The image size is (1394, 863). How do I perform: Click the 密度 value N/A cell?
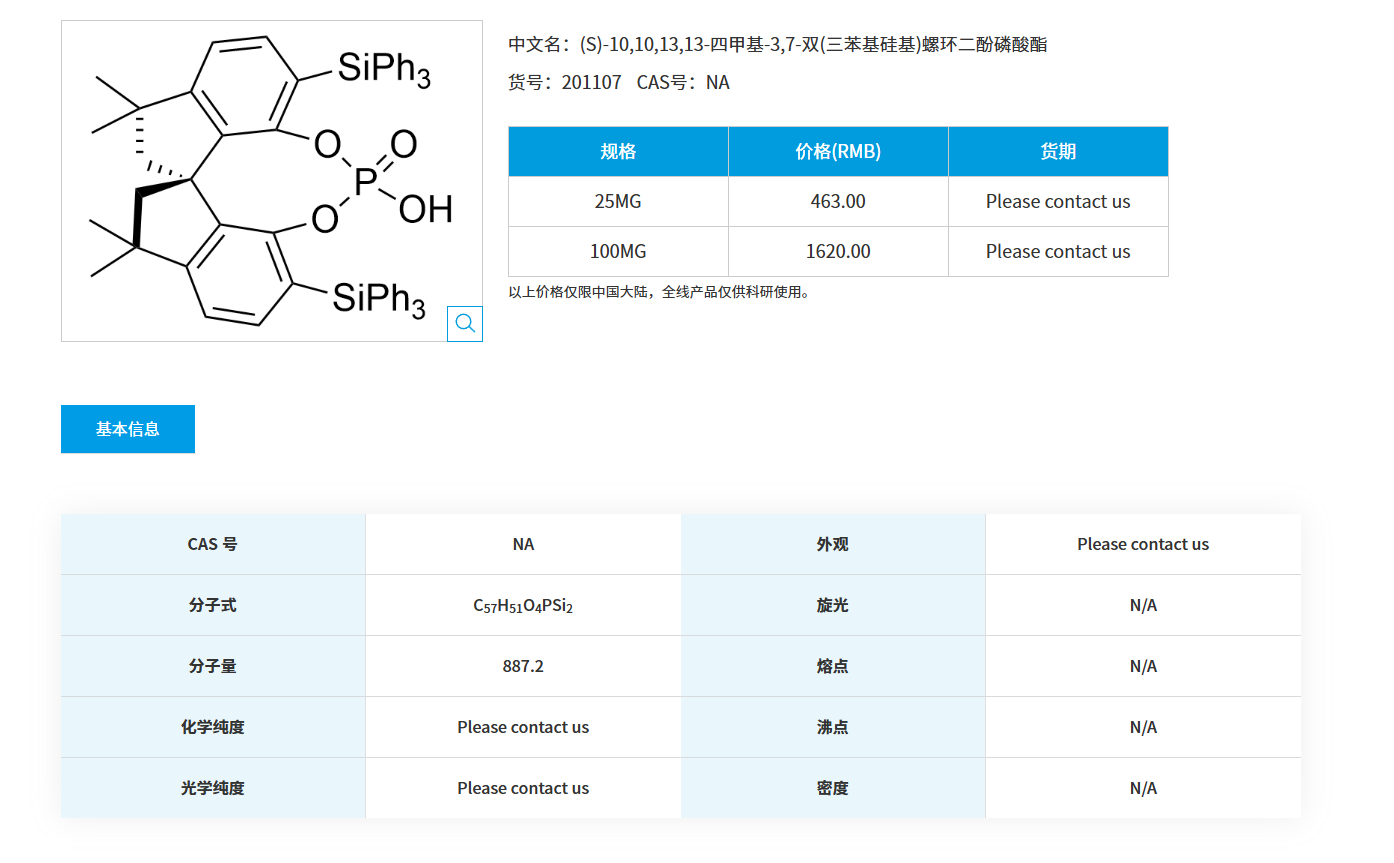(x=1143, y=788)
